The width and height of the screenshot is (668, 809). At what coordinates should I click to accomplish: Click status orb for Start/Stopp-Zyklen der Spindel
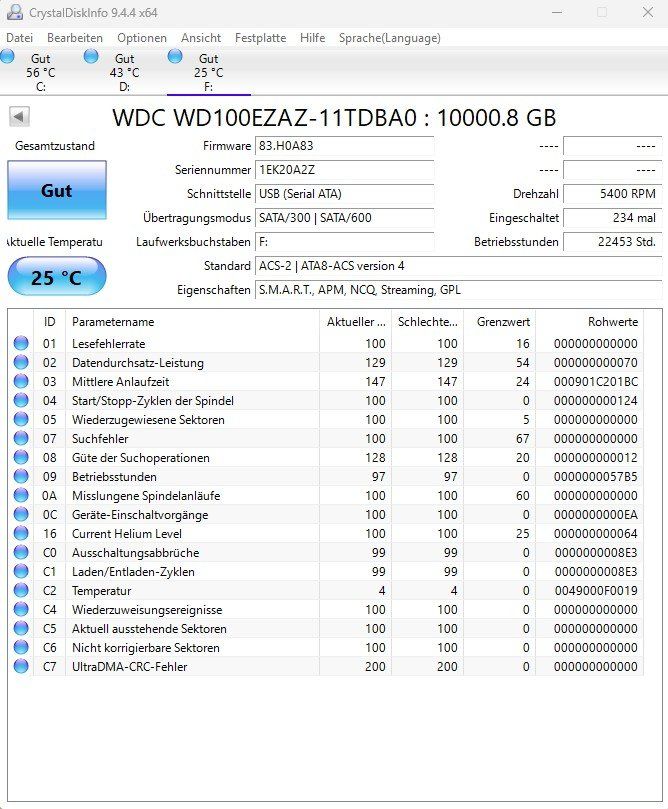tap(21, 400)
